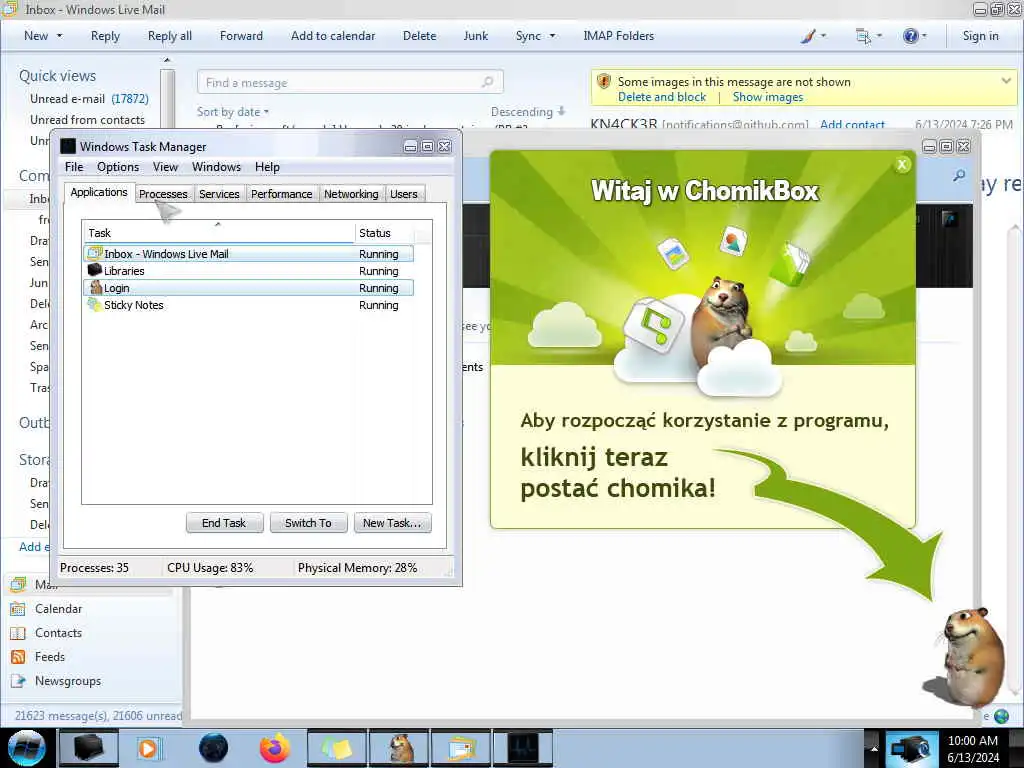Click the New Task... button
Image resolution: width=1024 pixels, height=768 pixels.
click(x=392, y=523)
